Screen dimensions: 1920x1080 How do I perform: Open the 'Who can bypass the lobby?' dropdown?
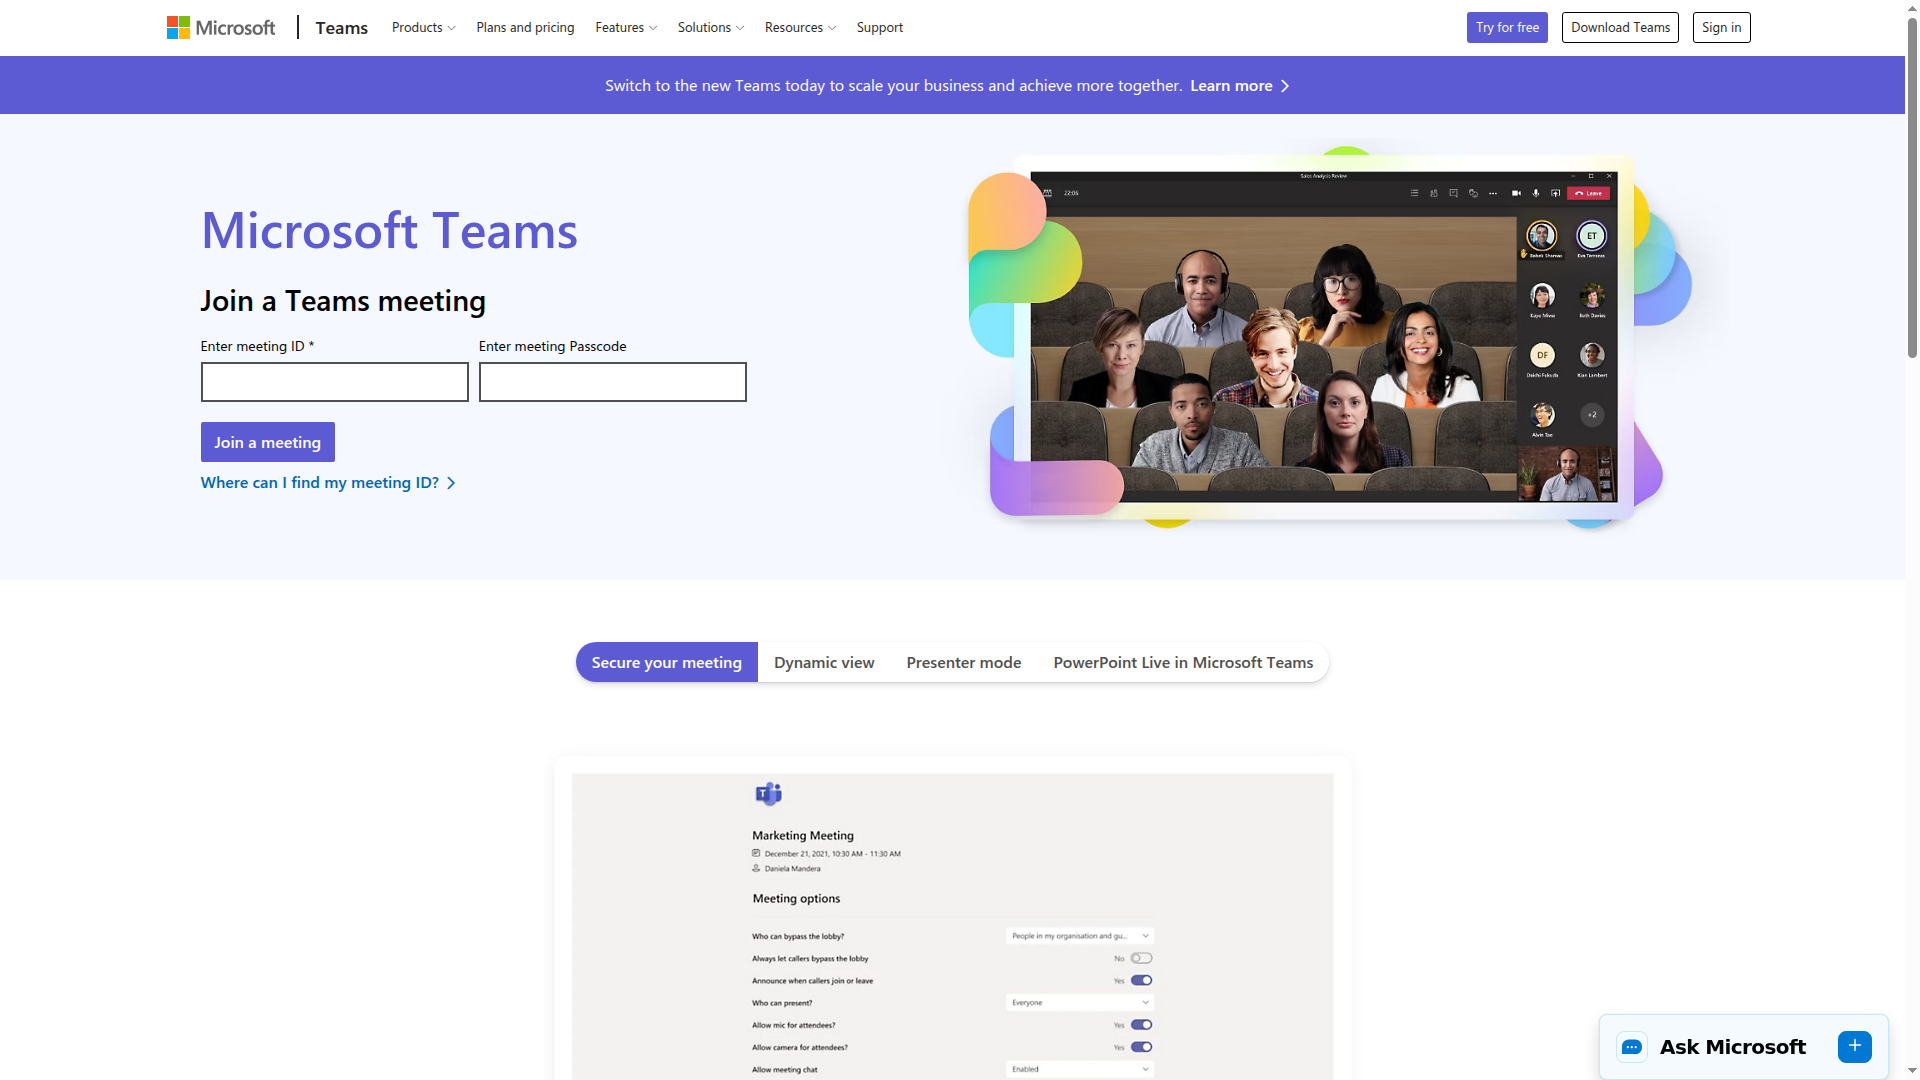click(x=1079, y=936)
